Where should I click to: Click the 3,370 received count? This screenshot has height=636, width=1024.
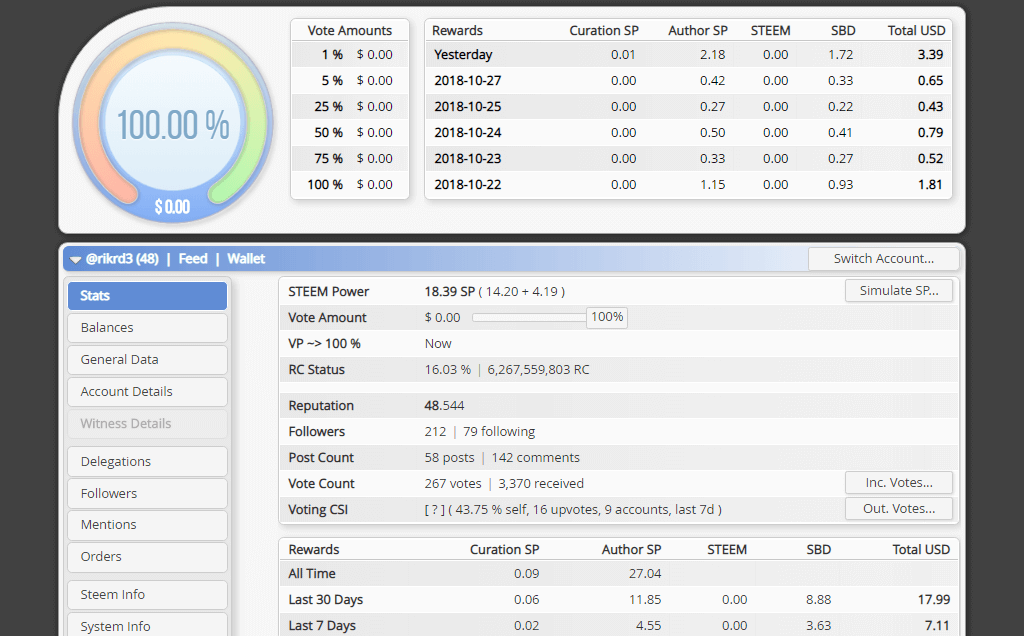click(541, 484)
